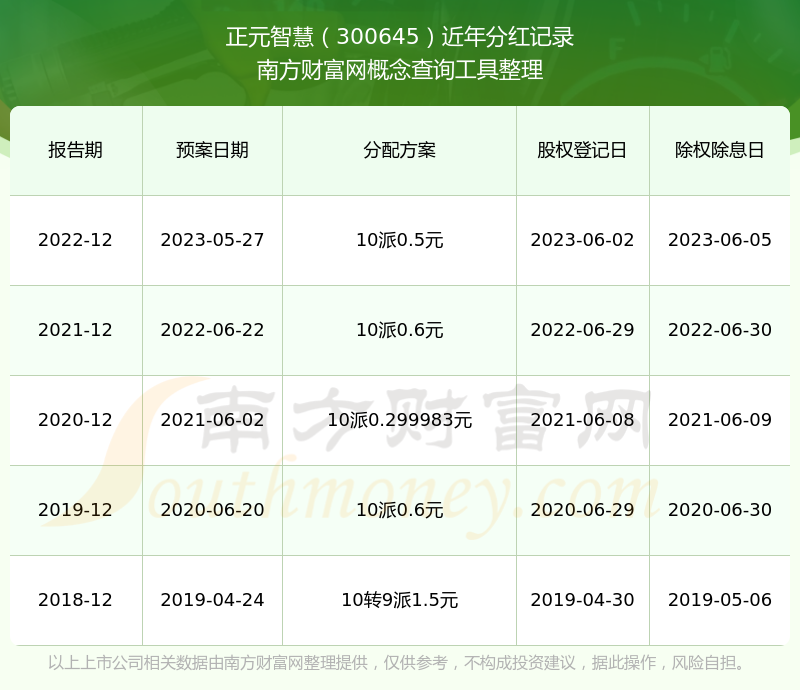Viewport: 800px width, 690px height.
Task: Click the 10派0.299983元 plan cell
Action: (399, 420)
